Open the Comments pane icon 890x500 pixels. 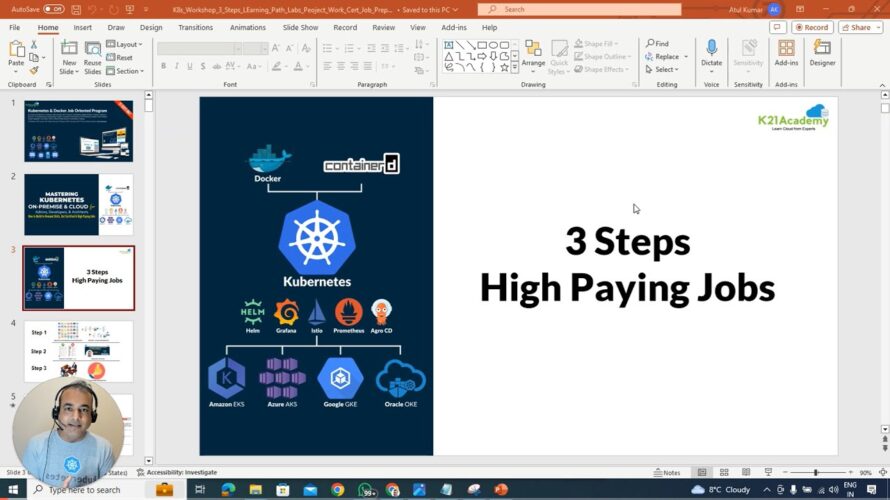pos(777,27)
